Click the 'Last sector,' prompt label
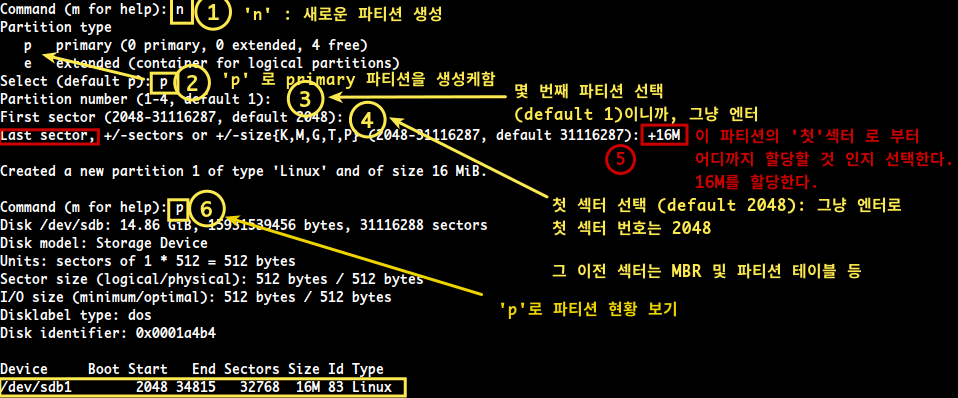 tap(48, 135)
